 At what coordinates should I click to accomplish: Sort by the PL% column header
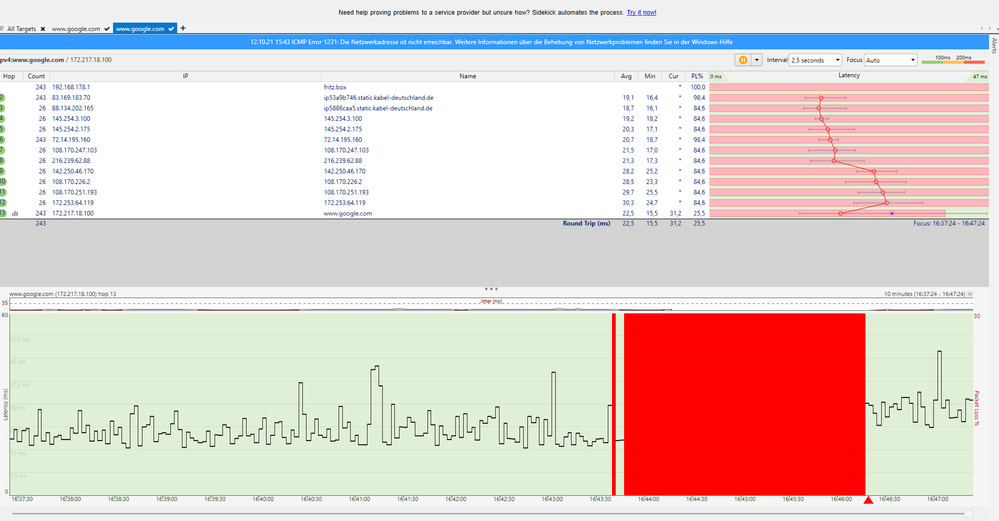[697, 75]
